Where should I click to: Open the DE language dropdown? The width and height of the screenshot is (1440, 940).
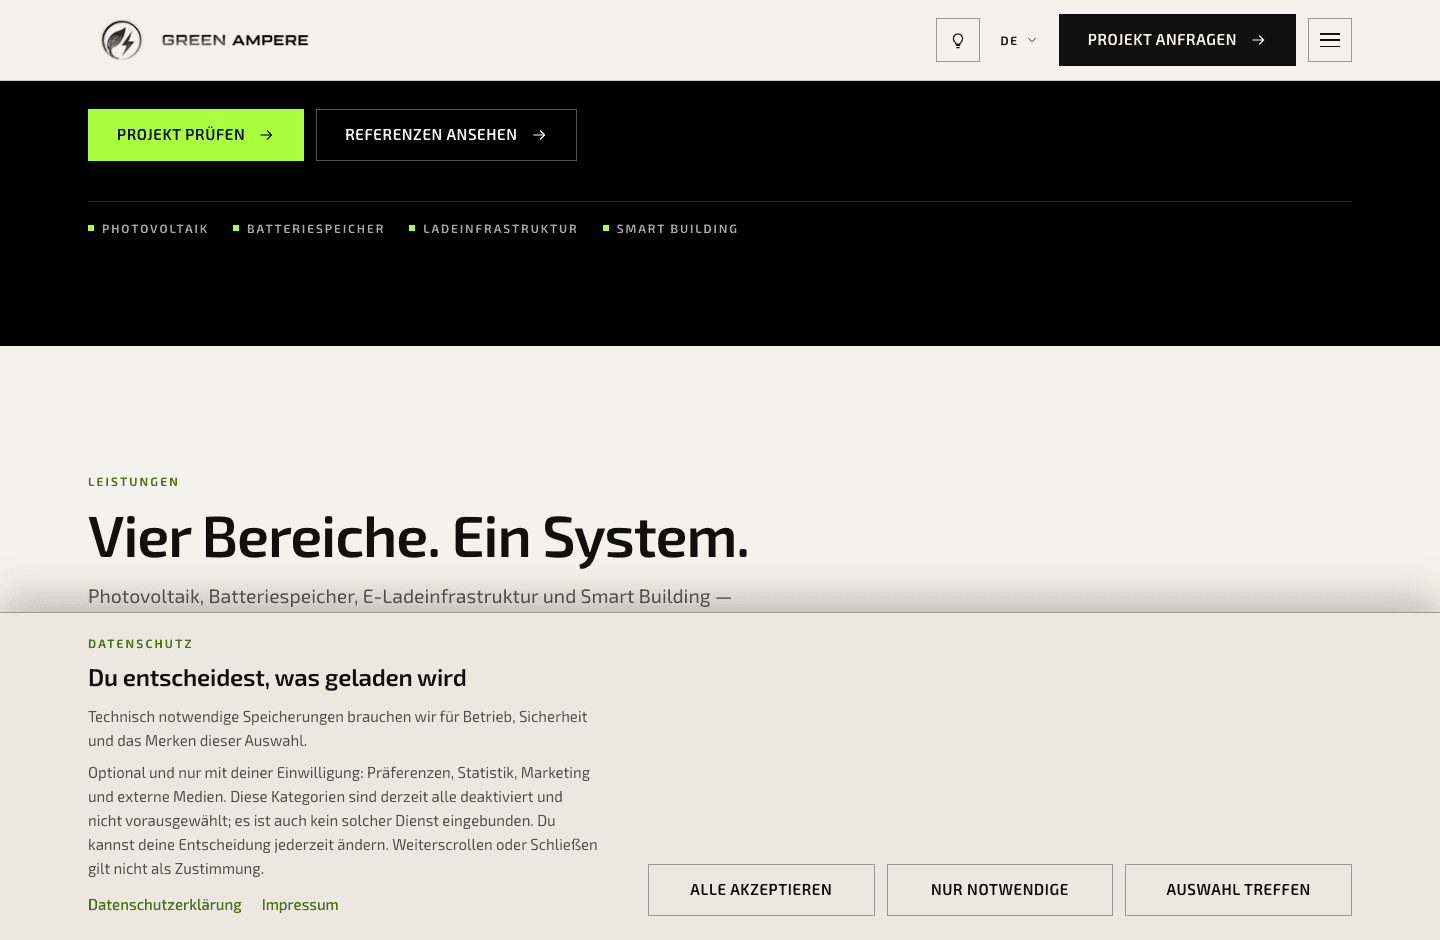point(1018,41)
